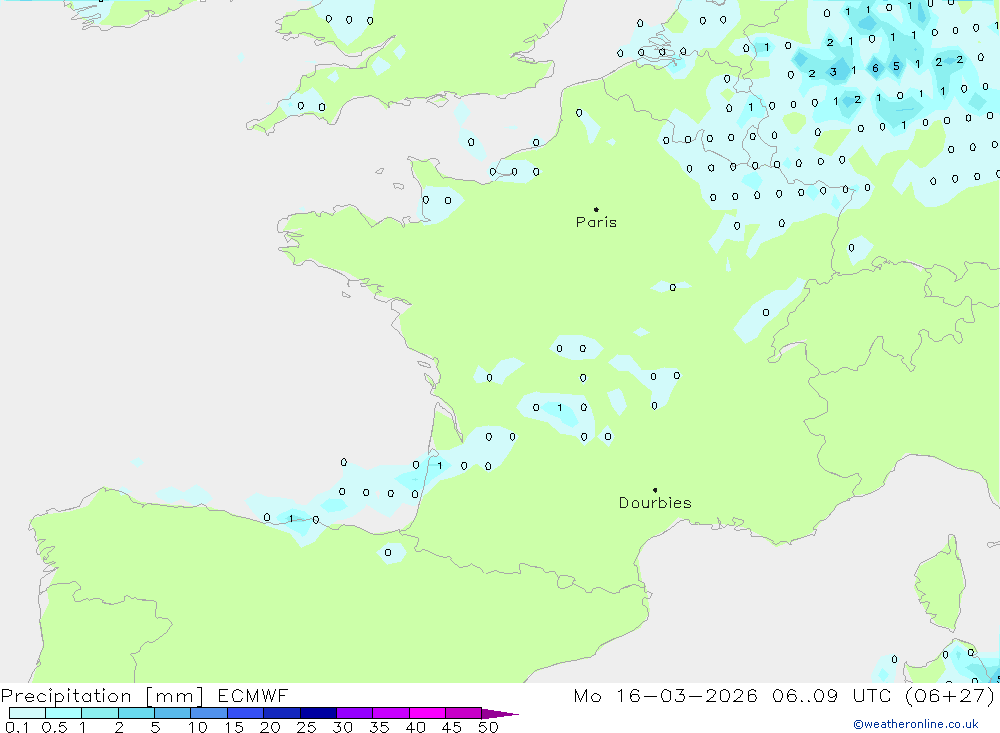Select the 25 mm dark navy legend swatch

318,714
